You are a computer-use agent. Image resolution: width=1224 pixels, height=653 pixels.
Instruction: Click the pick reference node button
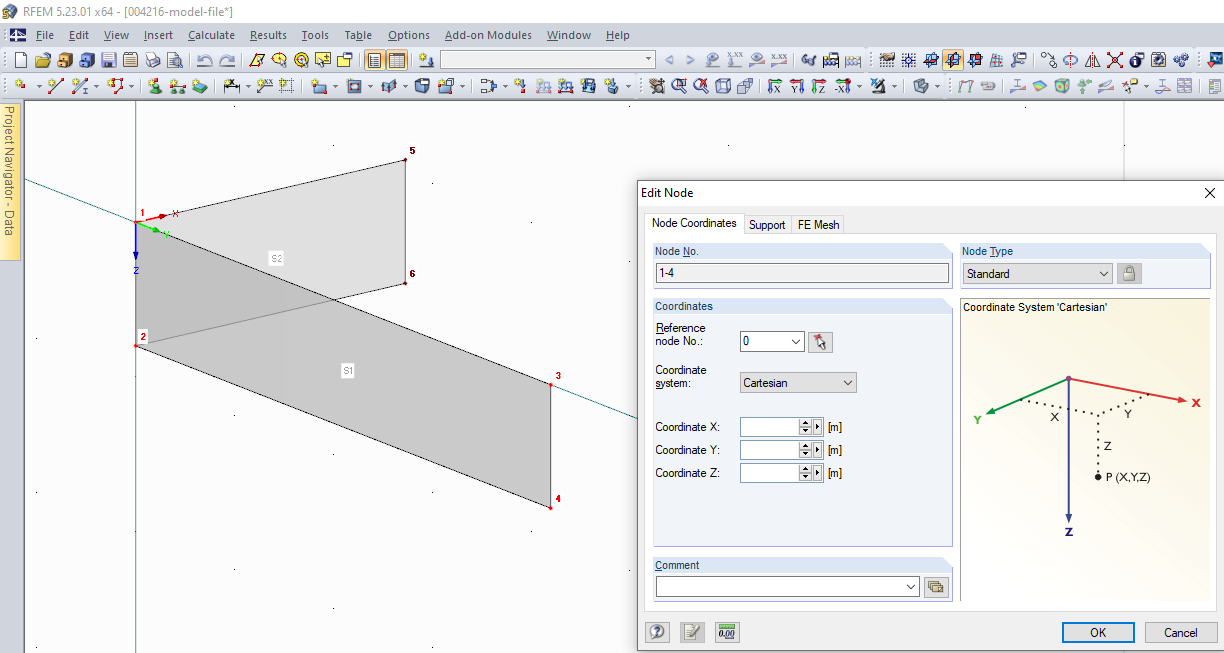pyautogui.click(x=820, y=342)
